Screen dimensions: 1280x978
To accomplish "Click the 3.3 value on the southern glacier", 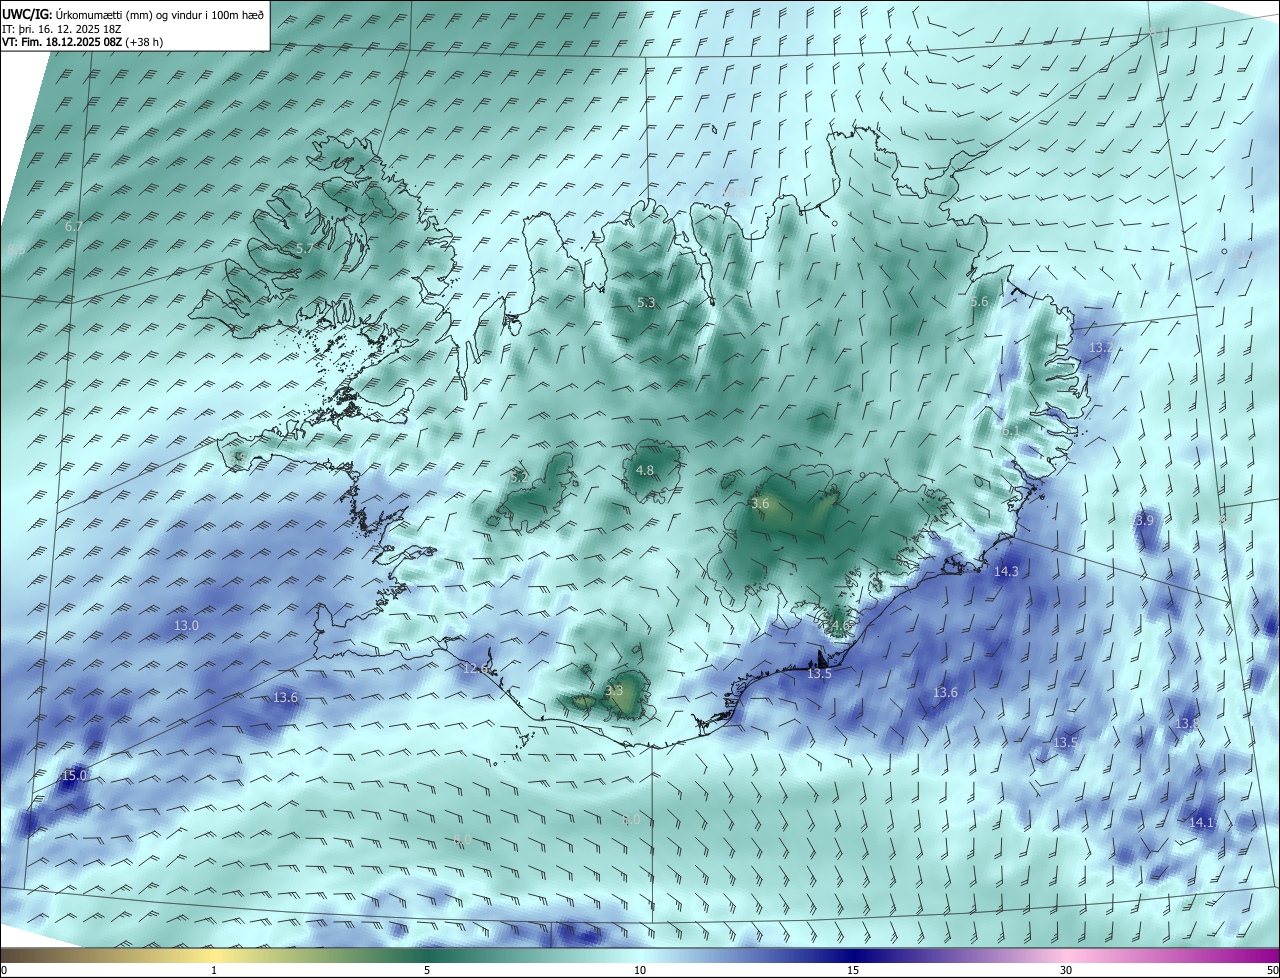I will [614, 691].
